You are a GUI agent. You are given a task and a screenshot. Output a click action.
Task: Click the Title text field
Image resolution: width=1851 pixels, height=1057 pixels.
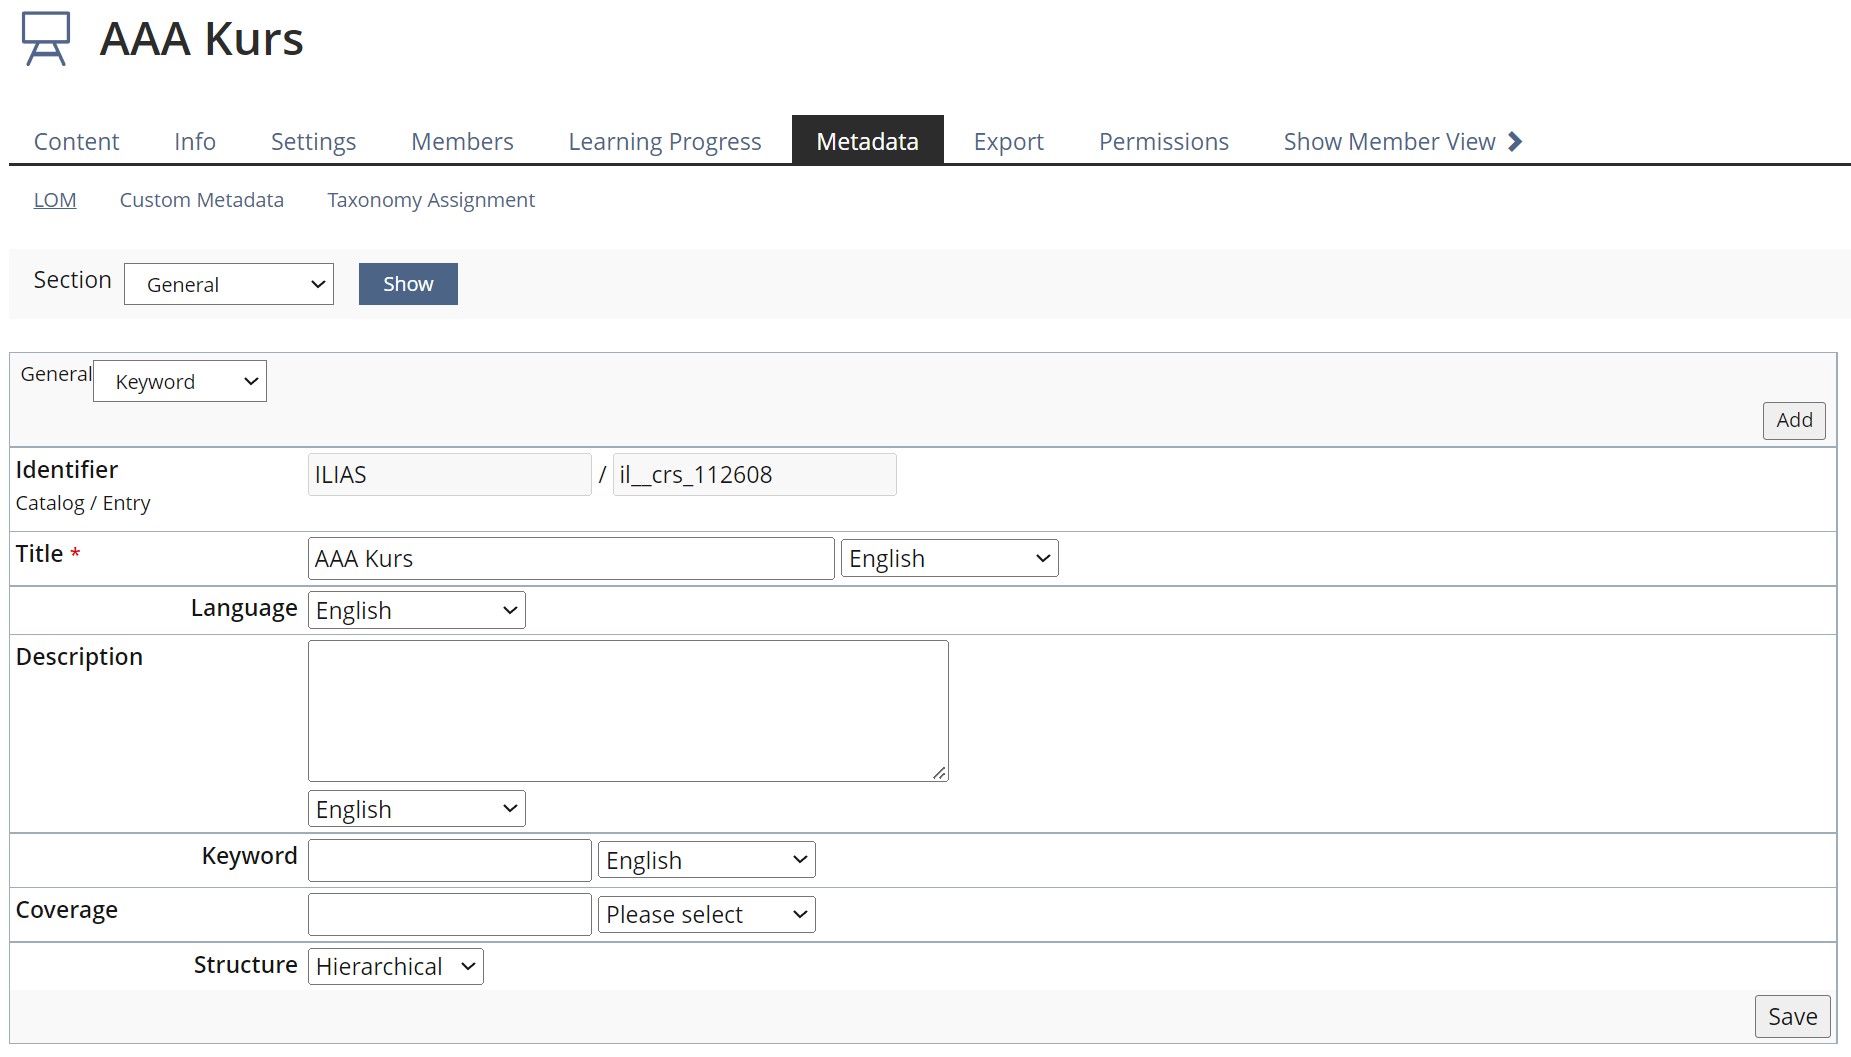(570, 559)
